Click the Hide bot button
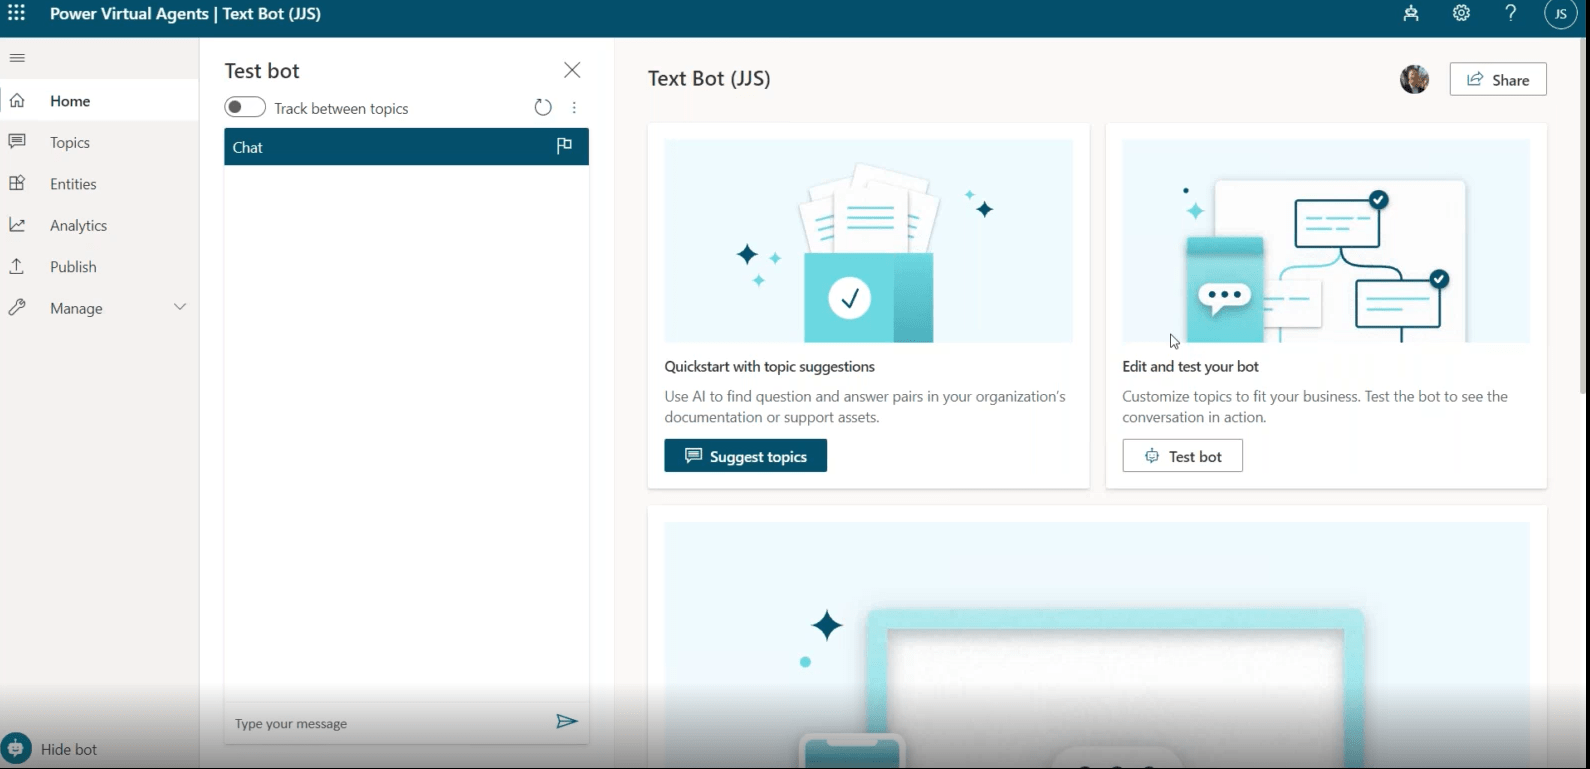Image resolution: width=1590 pixels, height=769 pixels. (51, 749)
